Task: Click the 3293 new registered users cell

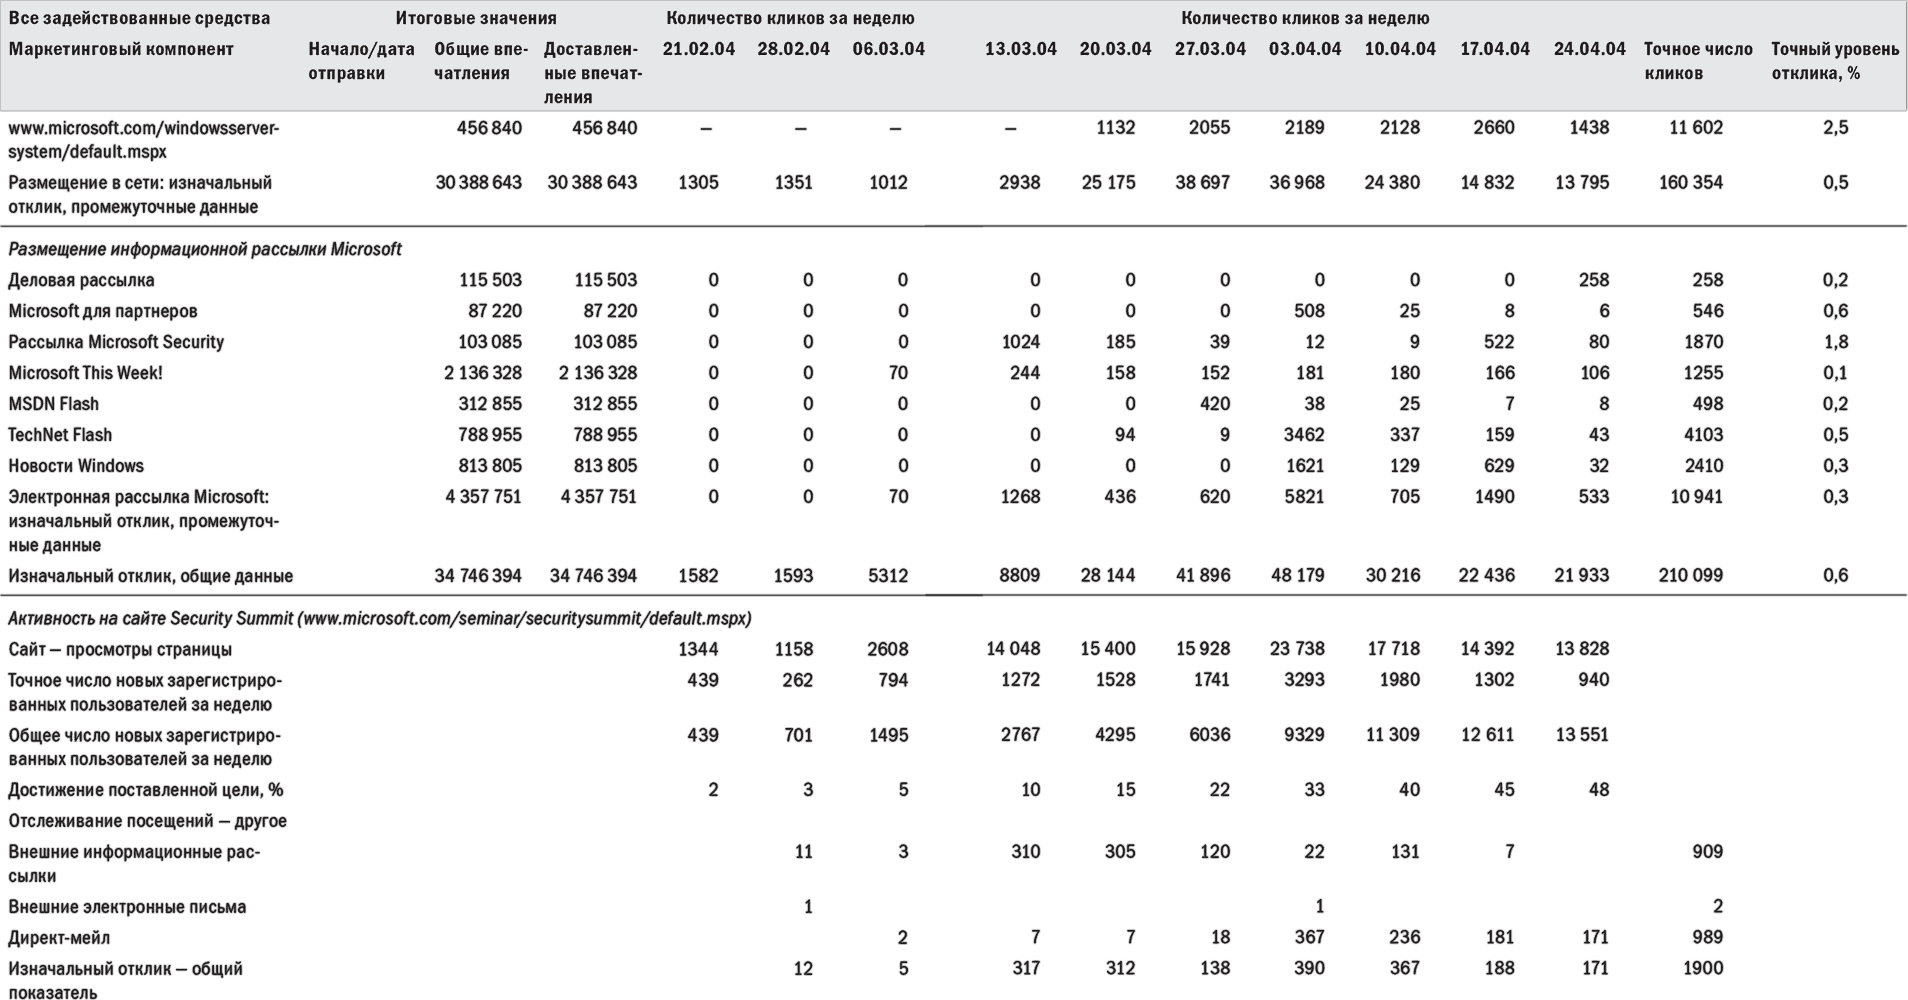Action: pos(1305,680)
